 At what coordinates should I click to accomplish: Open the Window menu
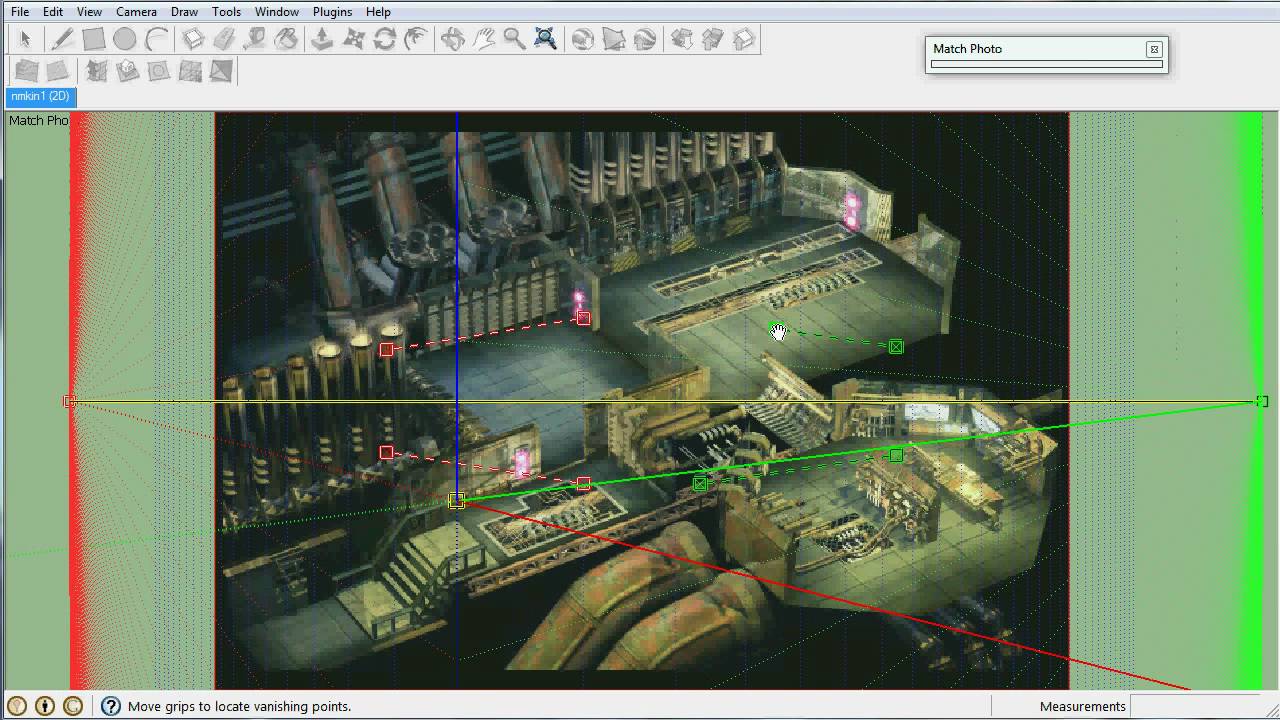[276, 11]
